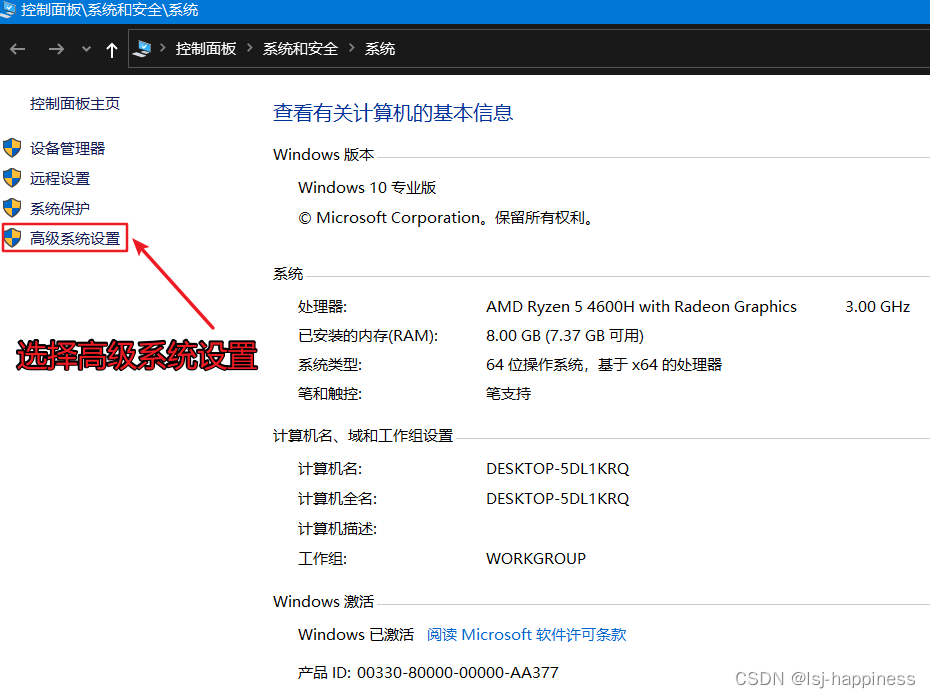Click shield icon beside 远程设置
The image size is (930, 698).
click(12, 178)
